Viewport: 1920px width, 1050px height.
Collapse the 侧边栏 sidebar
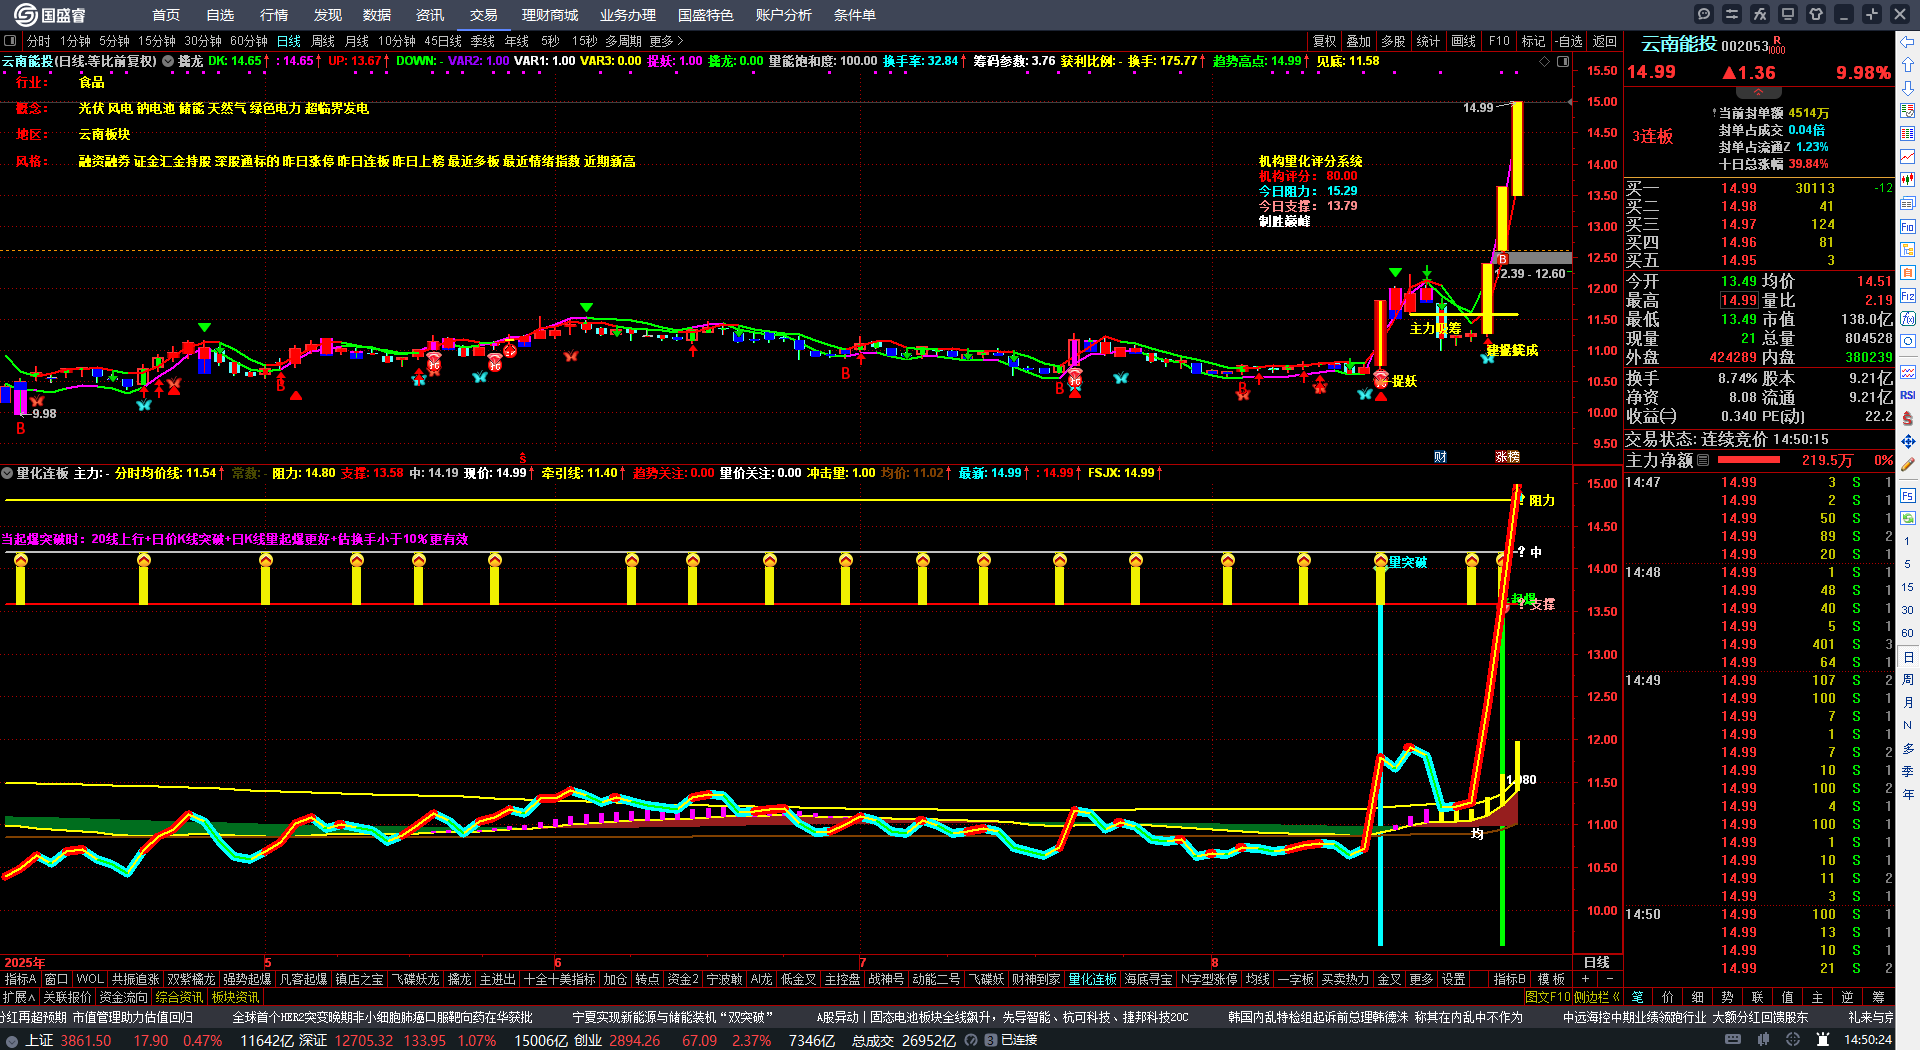pyautogui.click(x=1597, y=997)
